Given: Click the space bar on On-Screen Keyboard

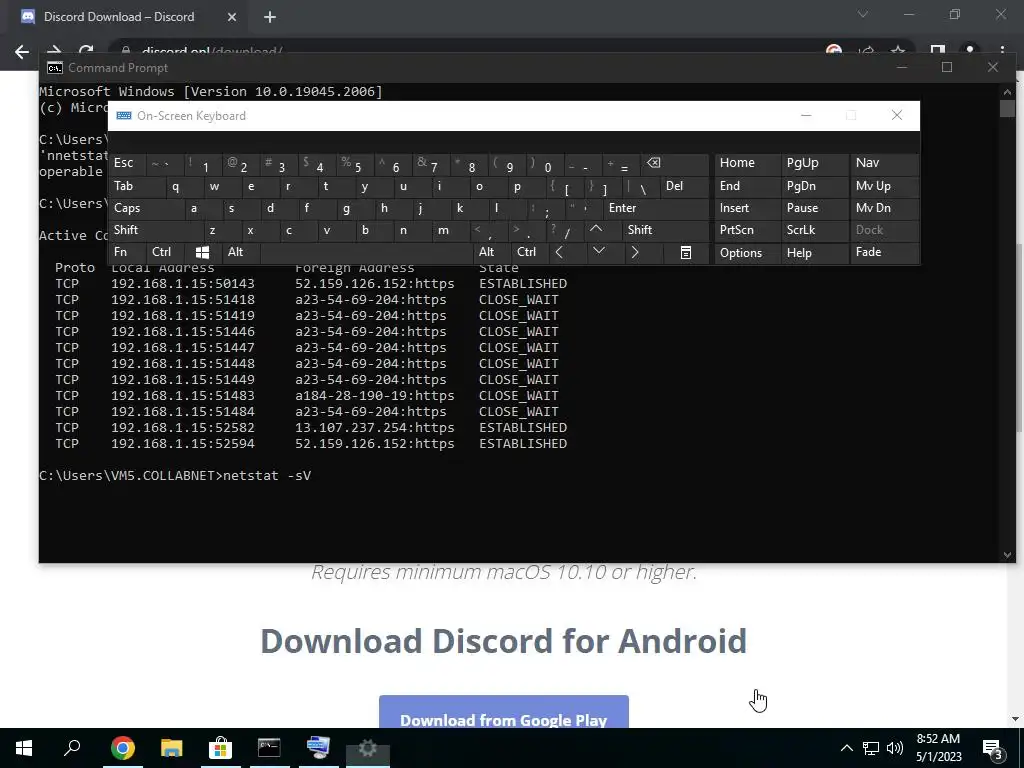Looking at the screenshot, I should (x=366, y=252).
